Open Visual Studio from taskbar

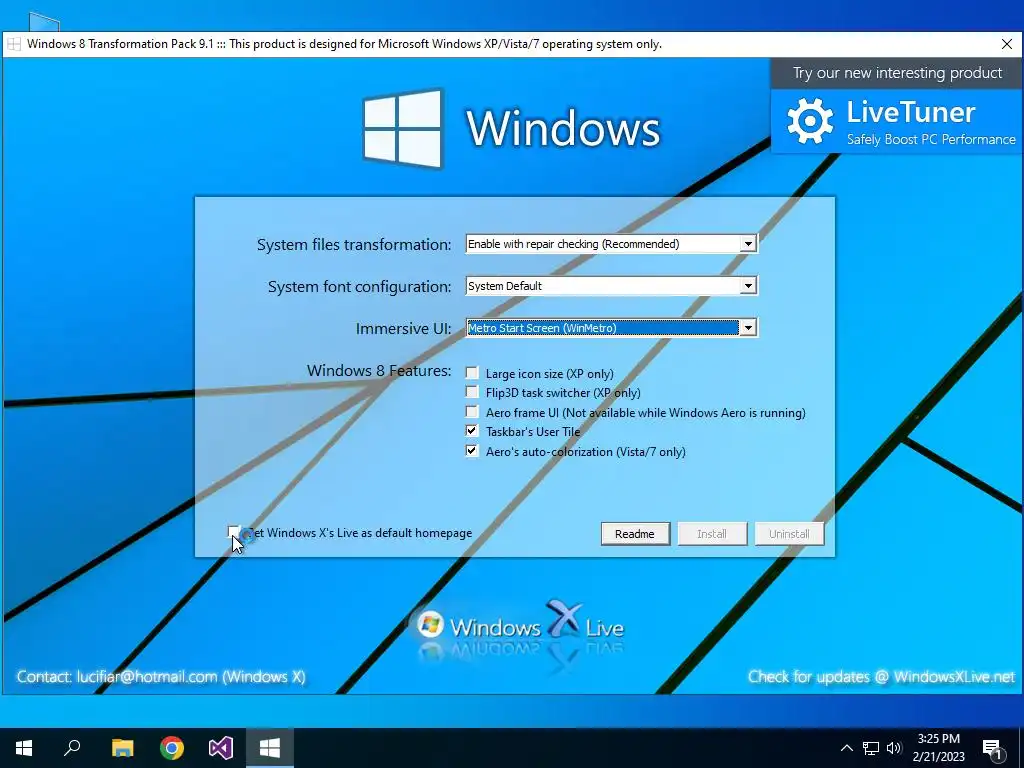[x=221, y=748]
